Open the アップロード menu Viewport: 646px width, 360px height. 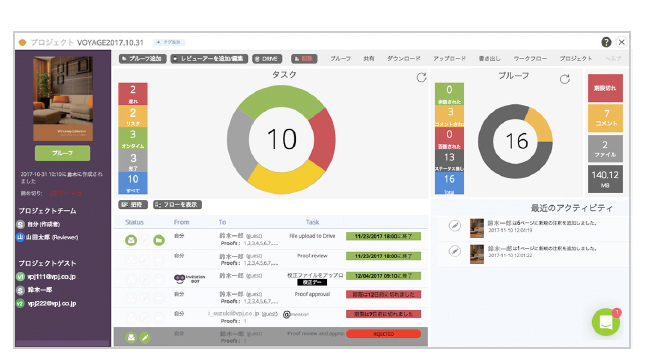click(x=449, y=58)
